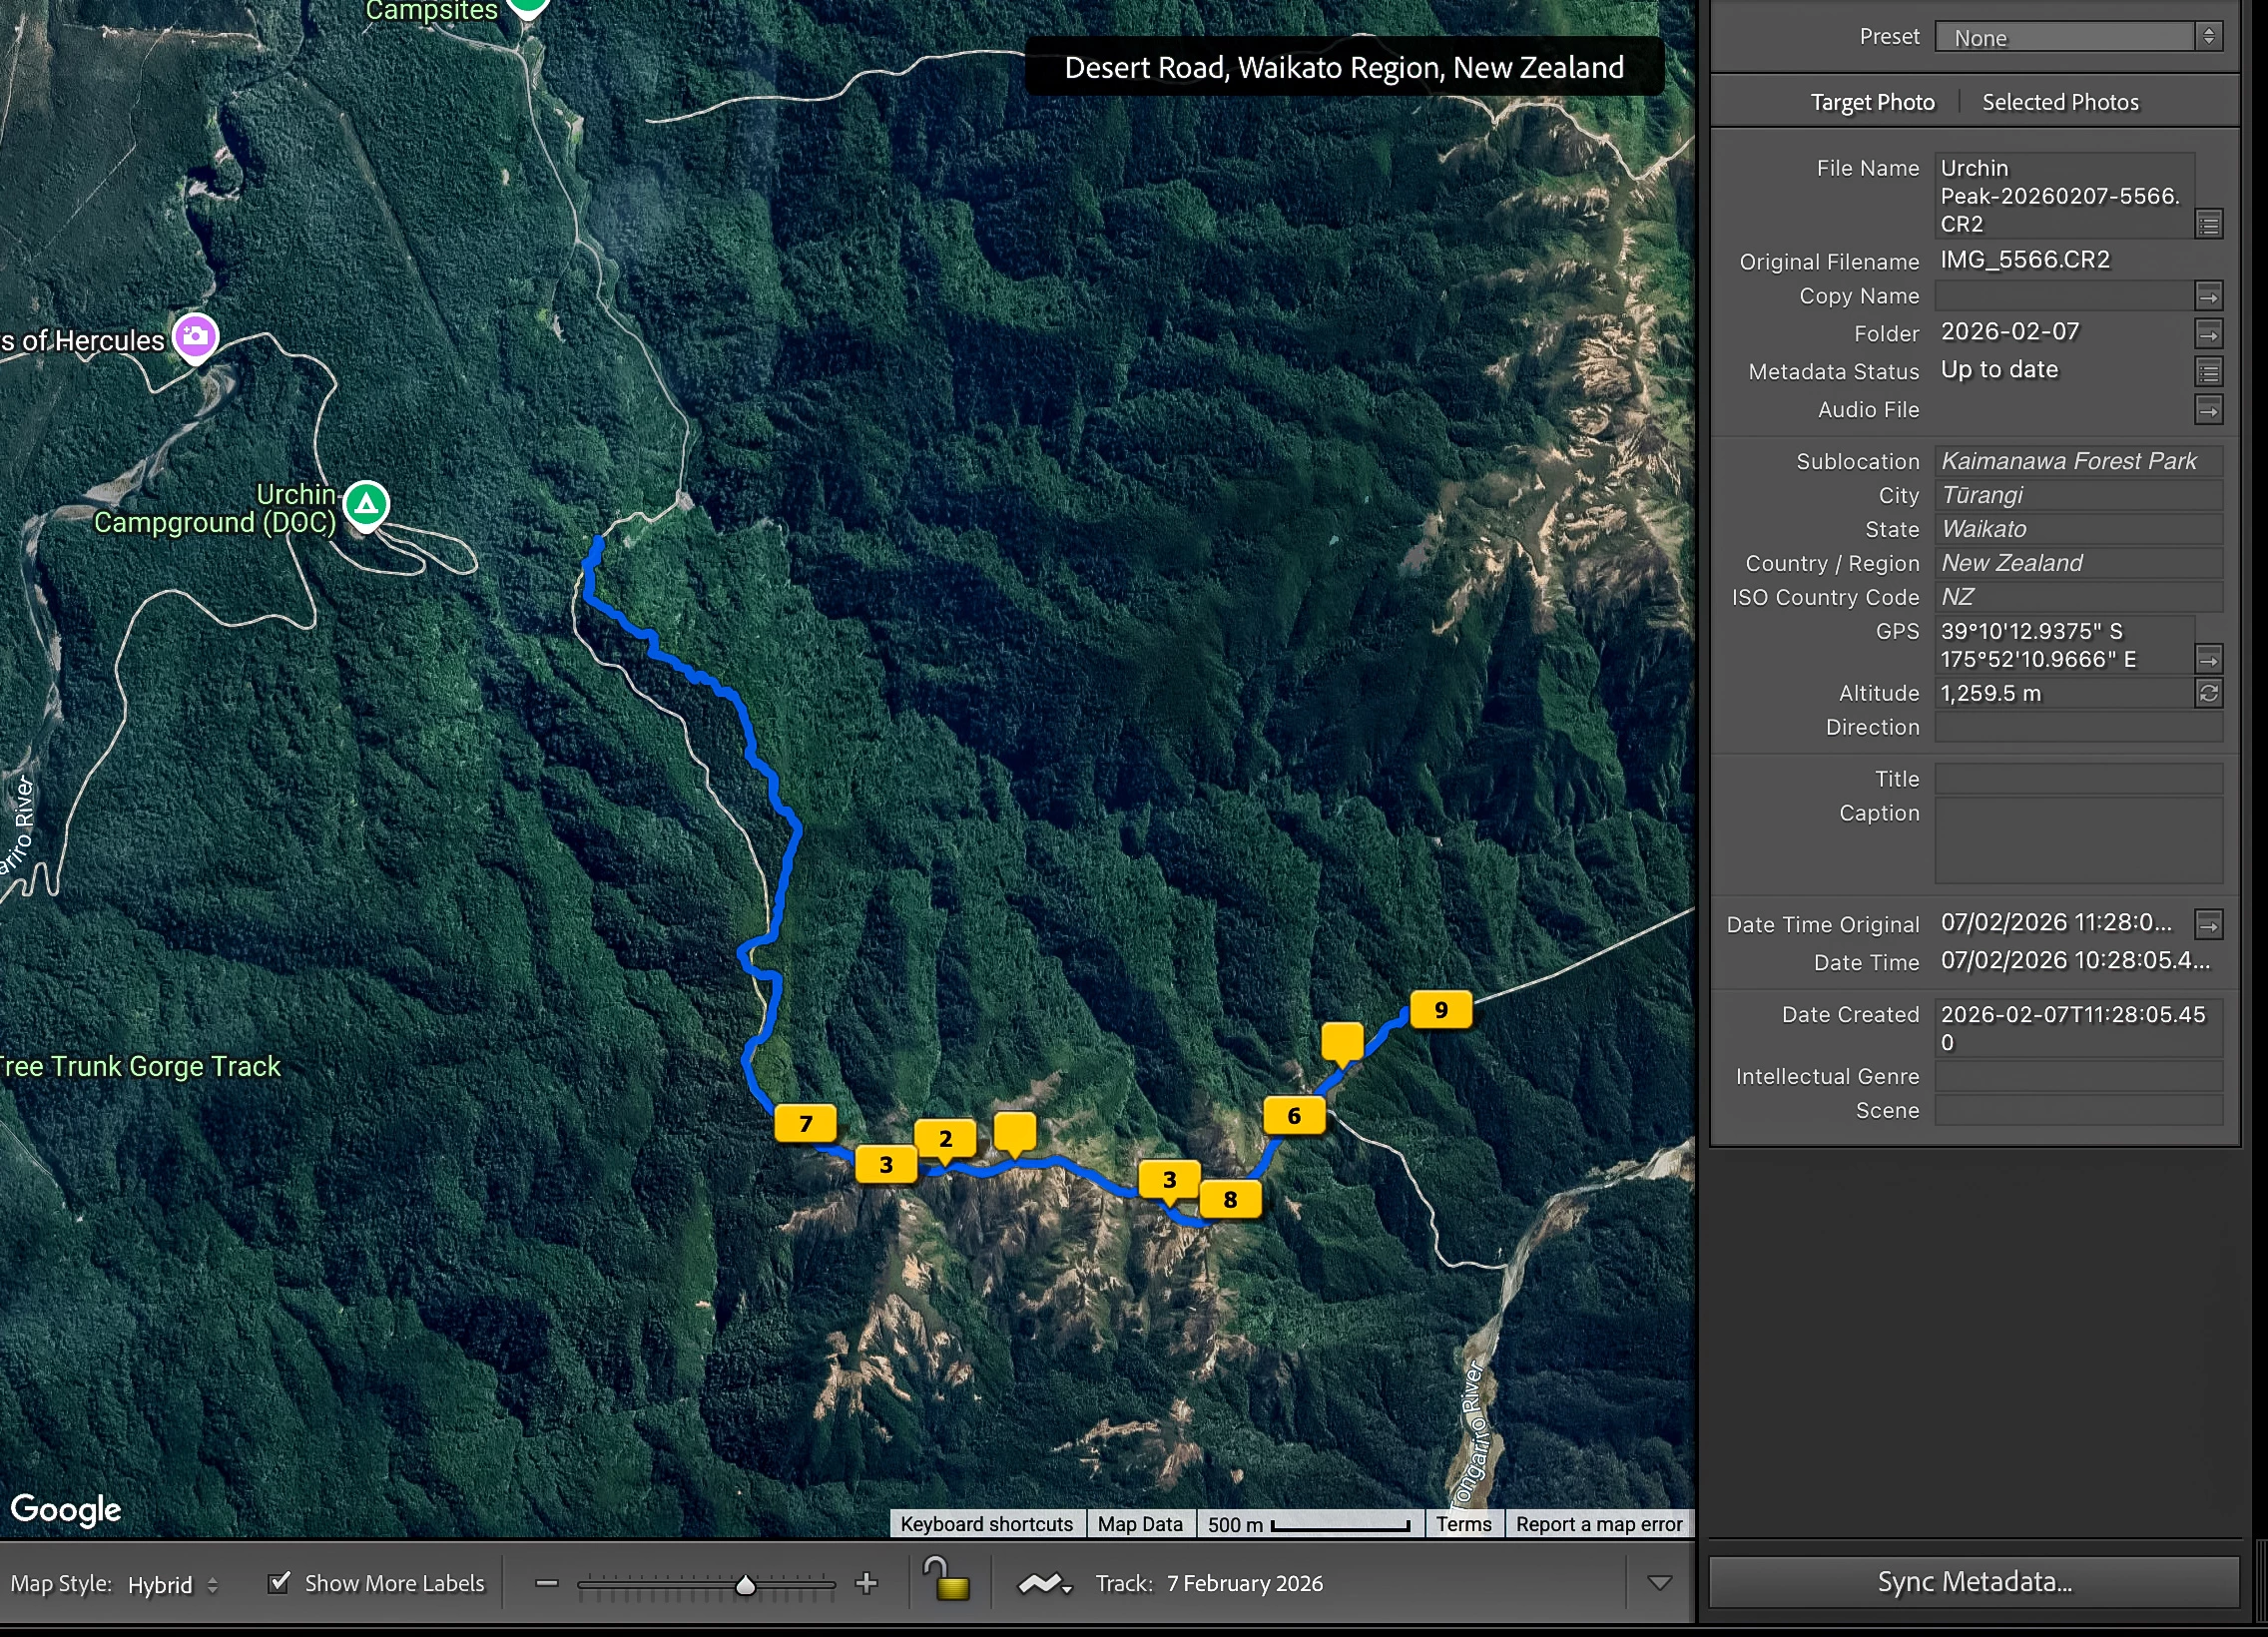The width and height of the screenshot is (2268, 1637).
Task: Toggle the lock markers padlock icon
Action: [x=946, y=1581]
